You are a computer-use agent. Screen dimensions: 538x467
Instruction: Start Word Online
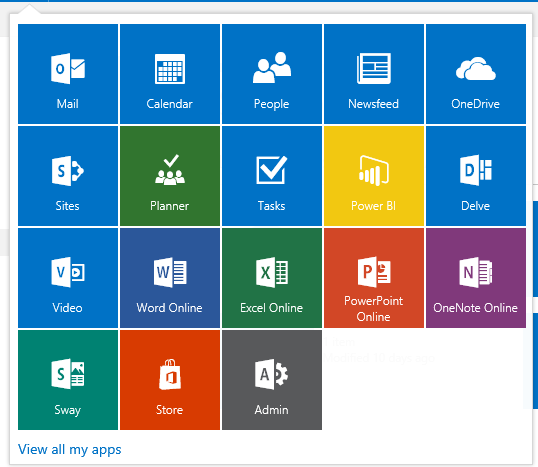(x=170, y=278)
